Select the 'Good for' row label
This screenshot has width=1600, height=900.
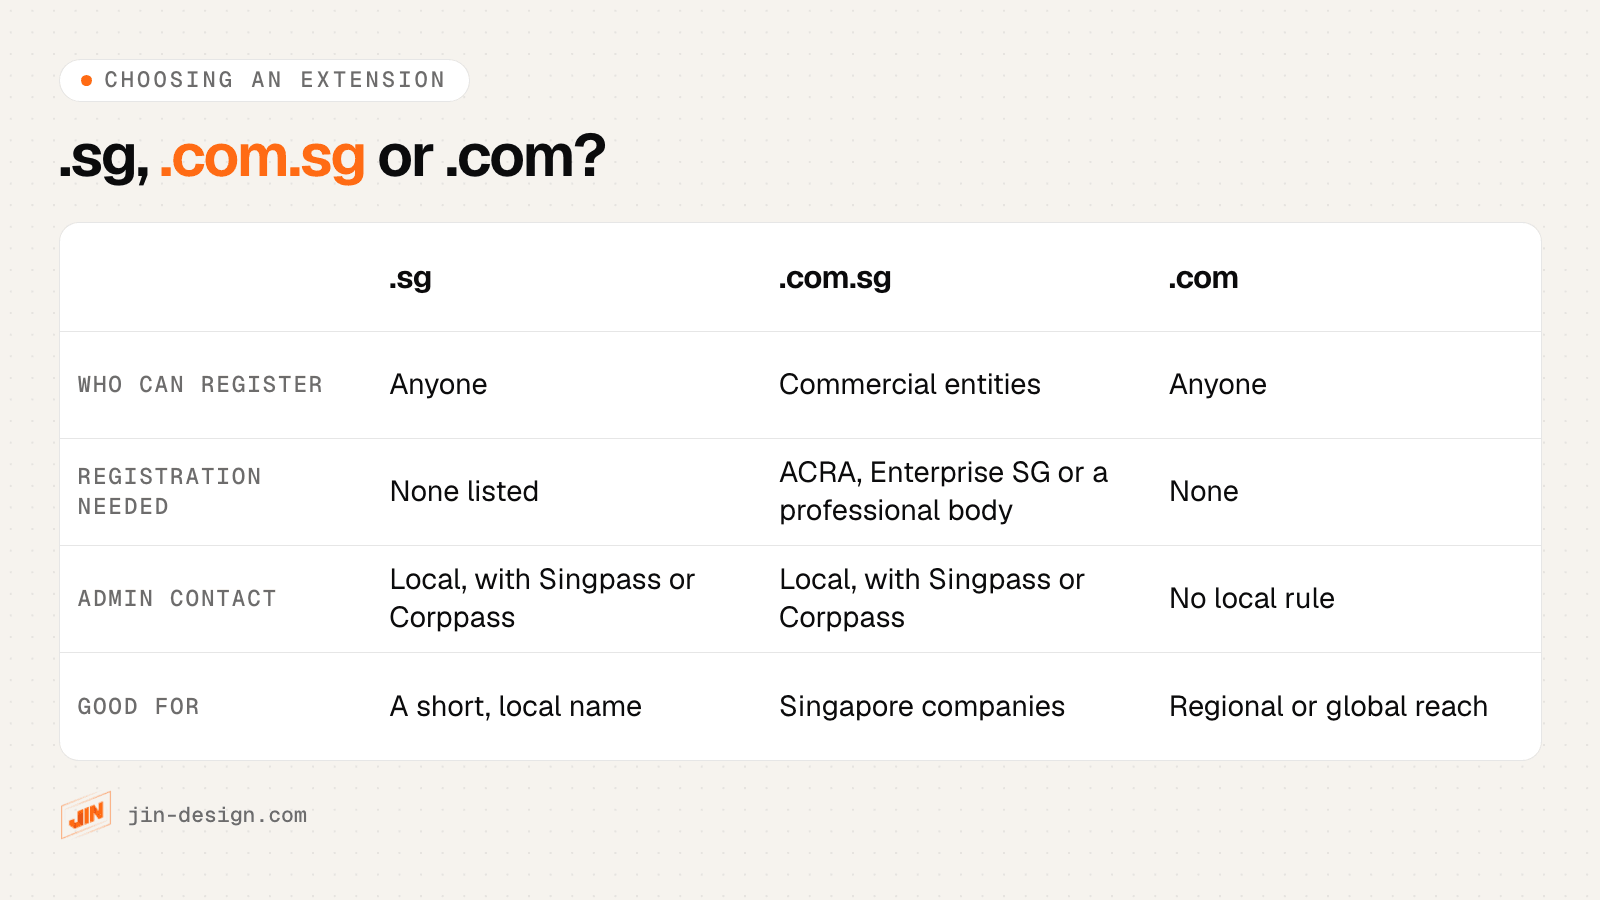click(139, 707)
